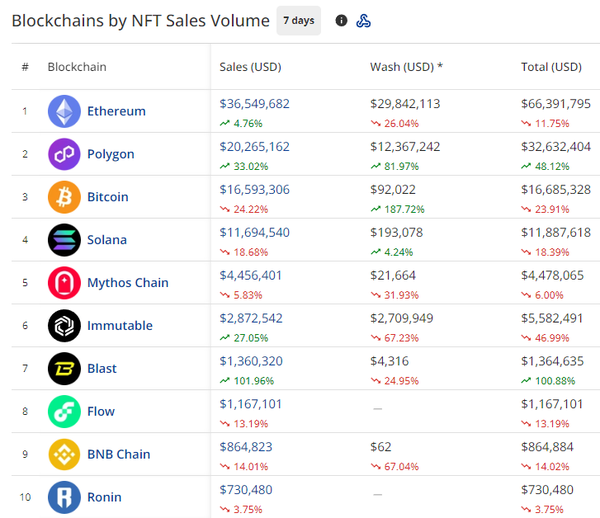Image resolution: width=600 pixels, height=518 pixels.
Task: Open the info icon beside 7 days
Action: tap(341, 20)
